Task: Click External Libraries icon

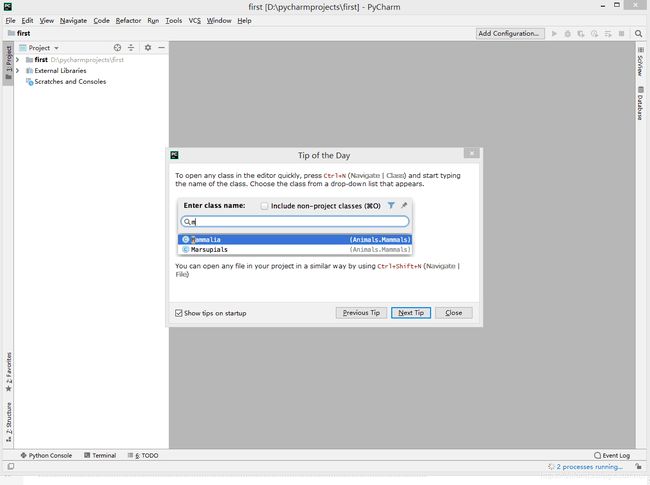Action: coord(29,71)
